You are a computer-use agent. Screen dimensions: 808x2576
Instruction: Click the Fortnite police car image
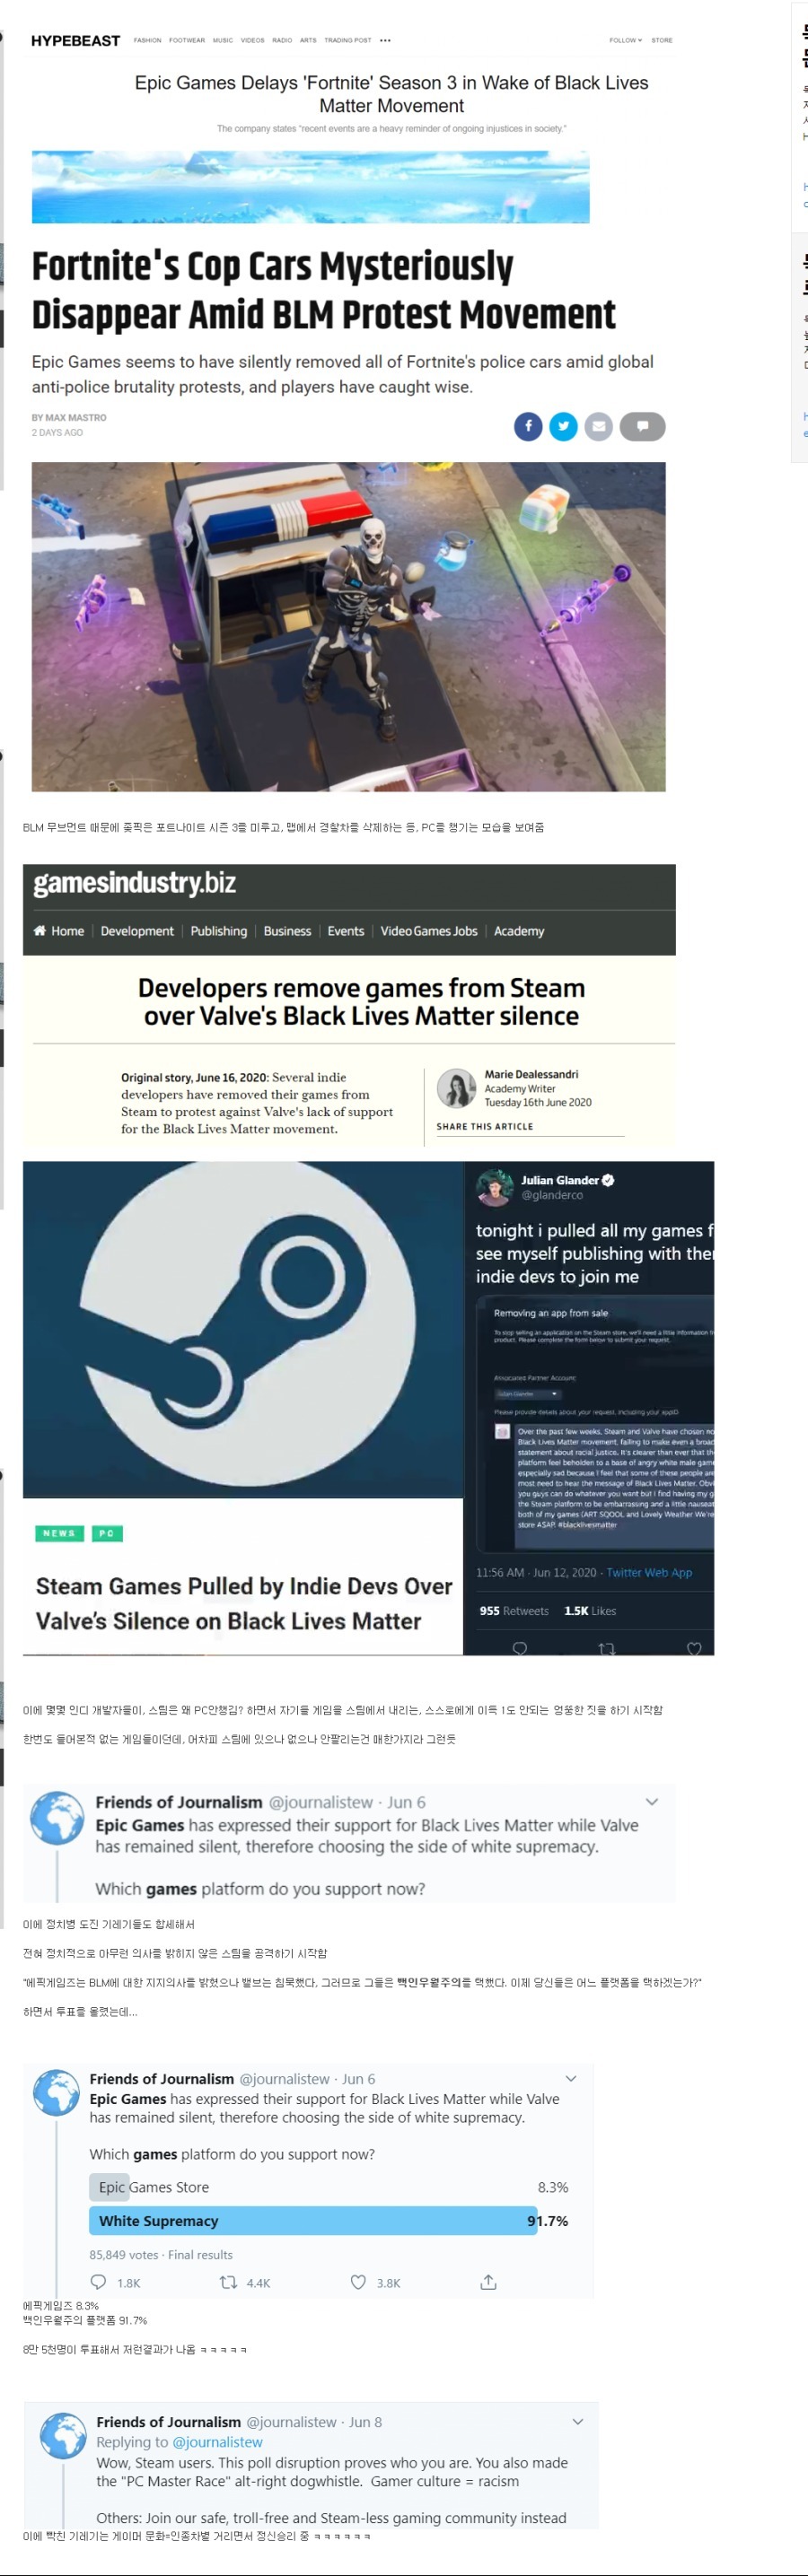tap(348, 626)
